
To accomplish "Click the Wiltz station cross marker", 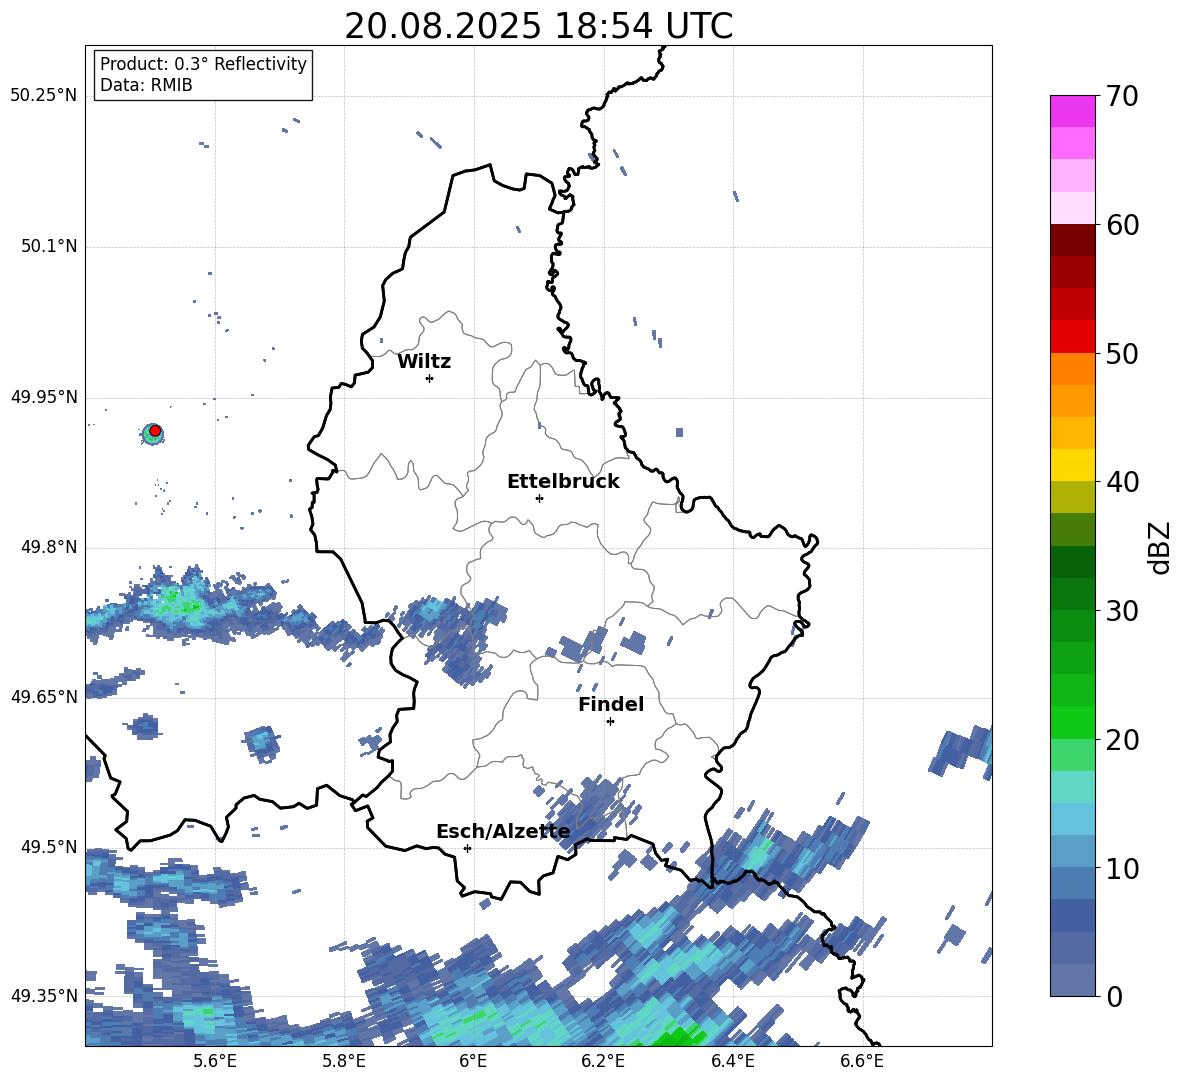I will tap(430, 378).
